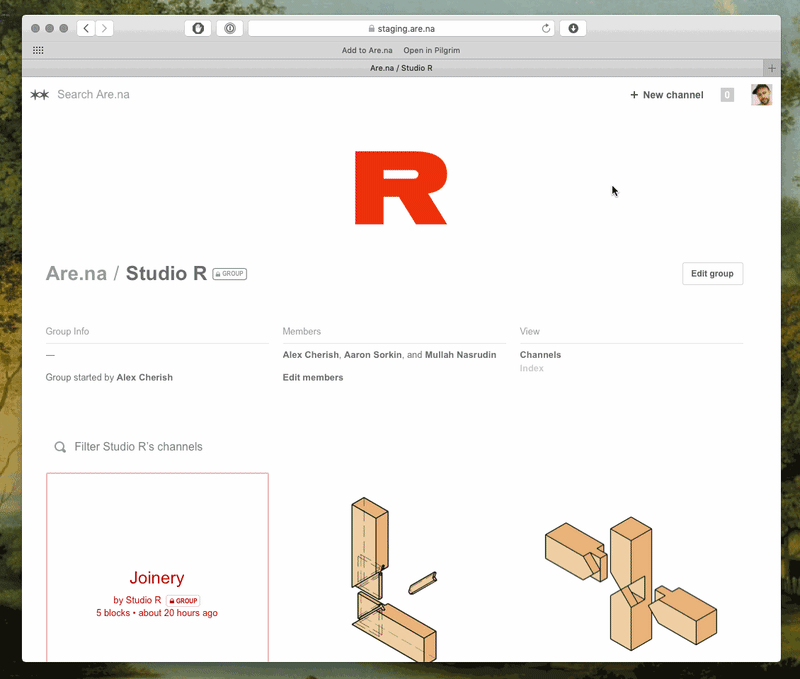Click the Add to Are.na bookmark
This screenshot has width=800, height=679.
[367, 50]
